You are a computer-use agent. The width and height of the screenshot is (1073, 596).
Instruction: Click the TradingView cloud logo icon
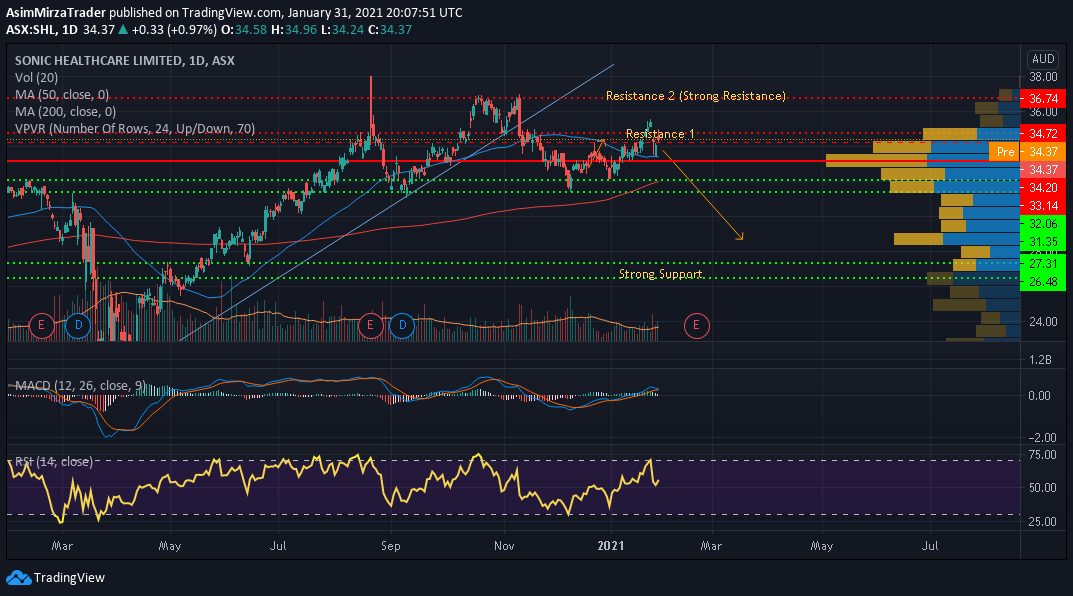coord(18,578)
